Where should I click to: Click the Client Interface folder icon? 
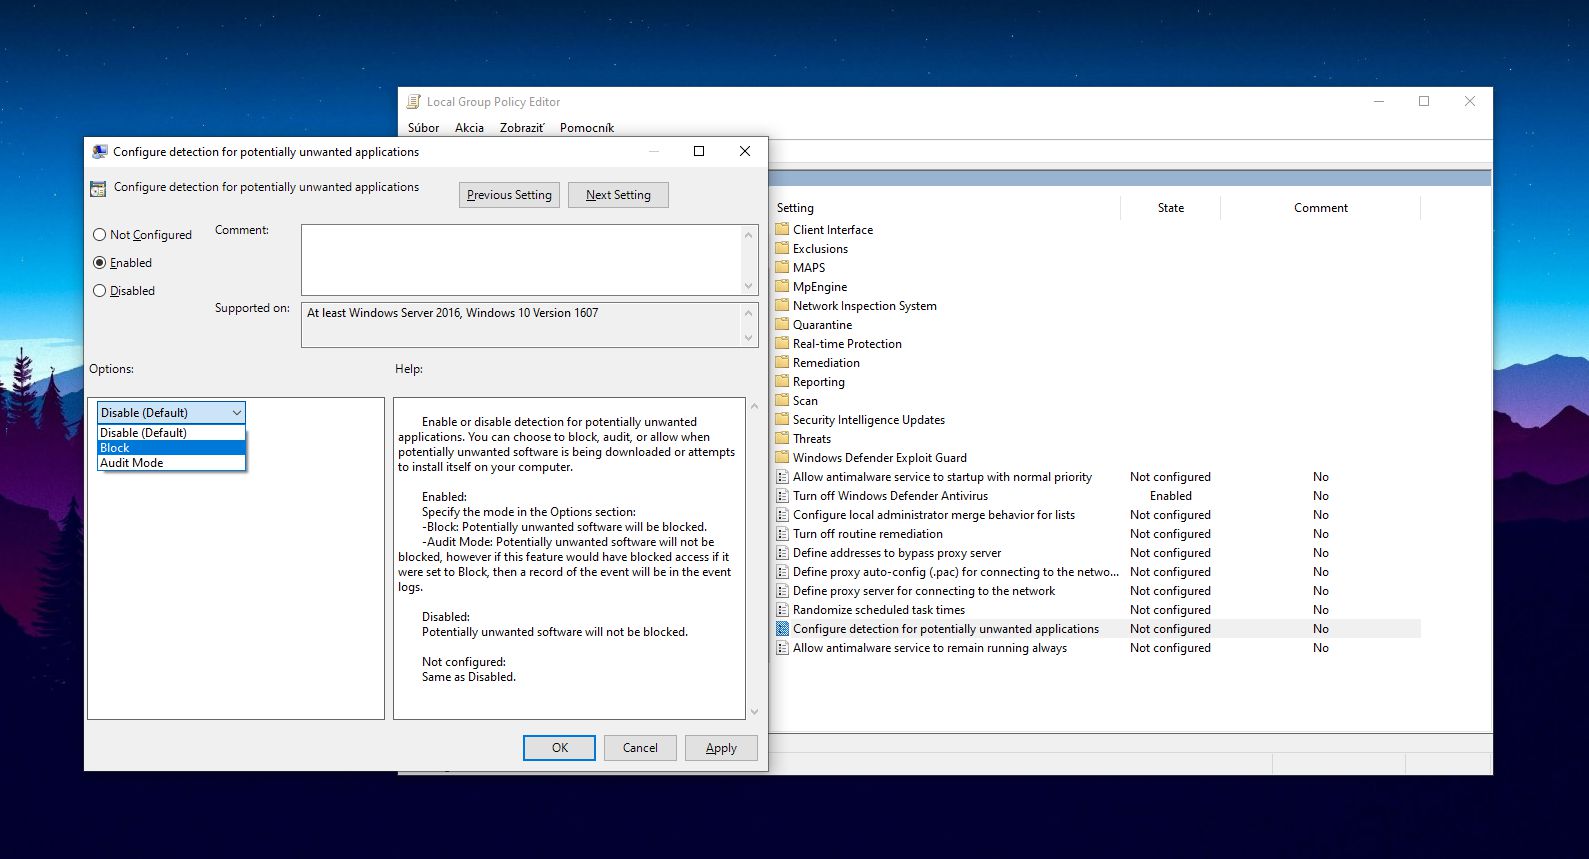(x=782, y=229)
